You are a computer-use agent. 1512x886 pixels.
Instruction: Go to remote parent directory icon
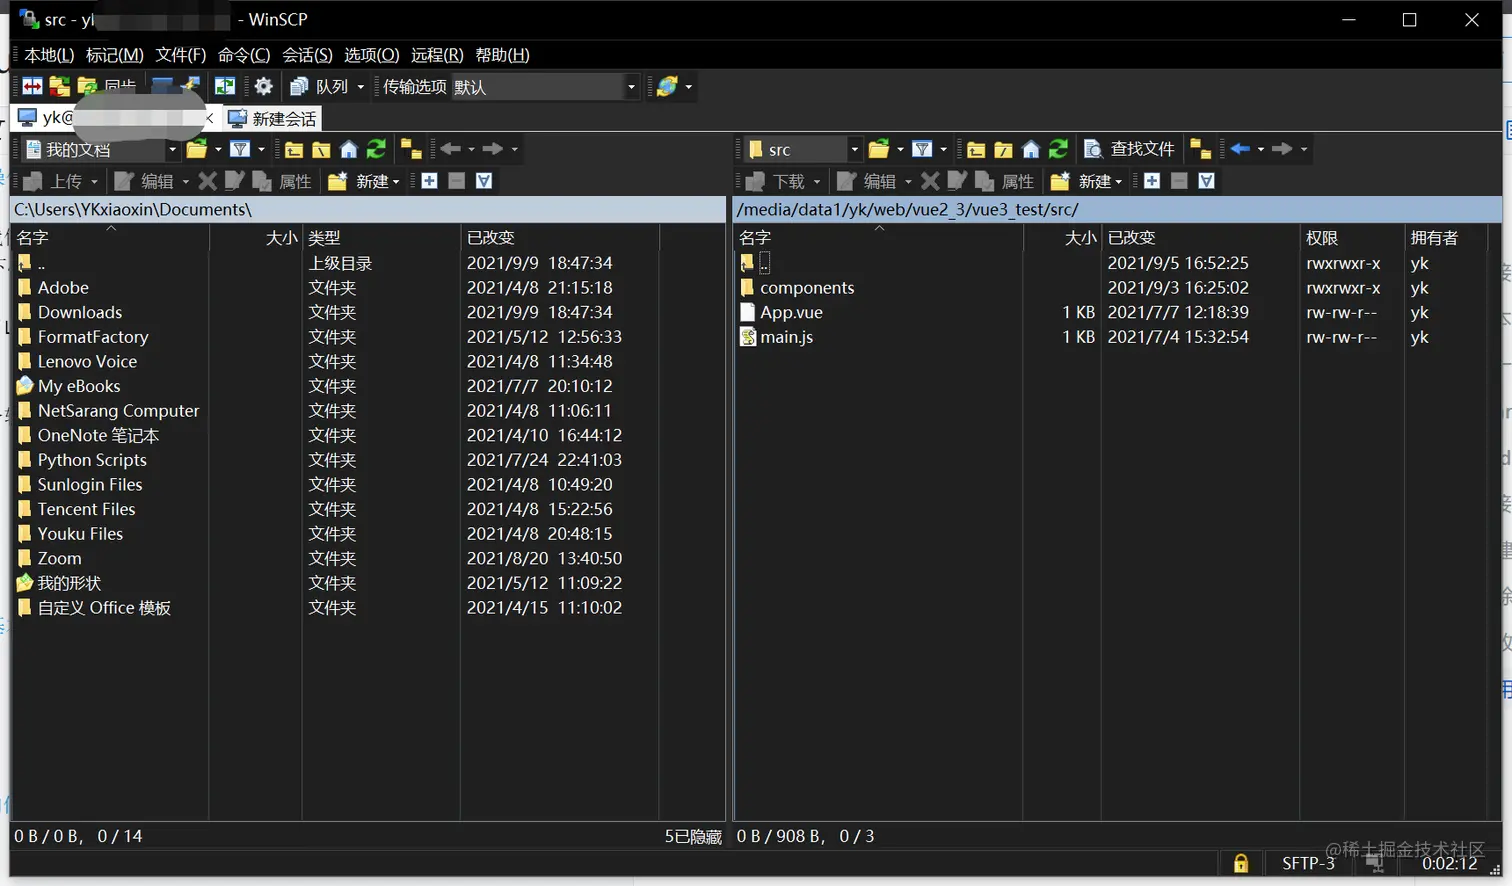(x=976, y=149)
